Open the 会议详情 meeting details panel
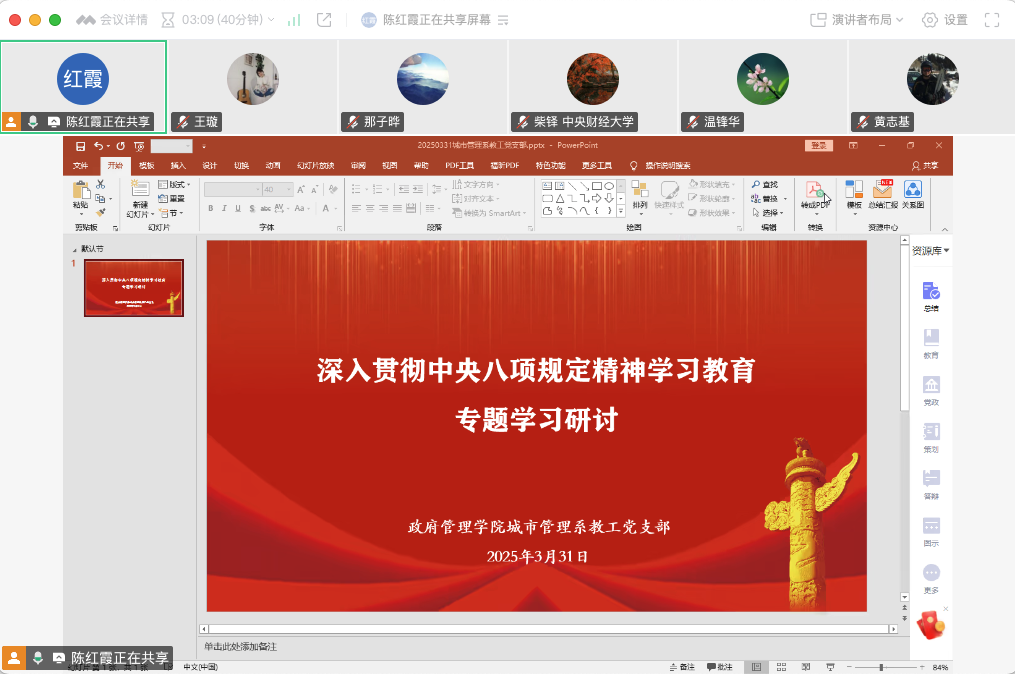This screenshot has height=674, width=1015. coord(112,20)
